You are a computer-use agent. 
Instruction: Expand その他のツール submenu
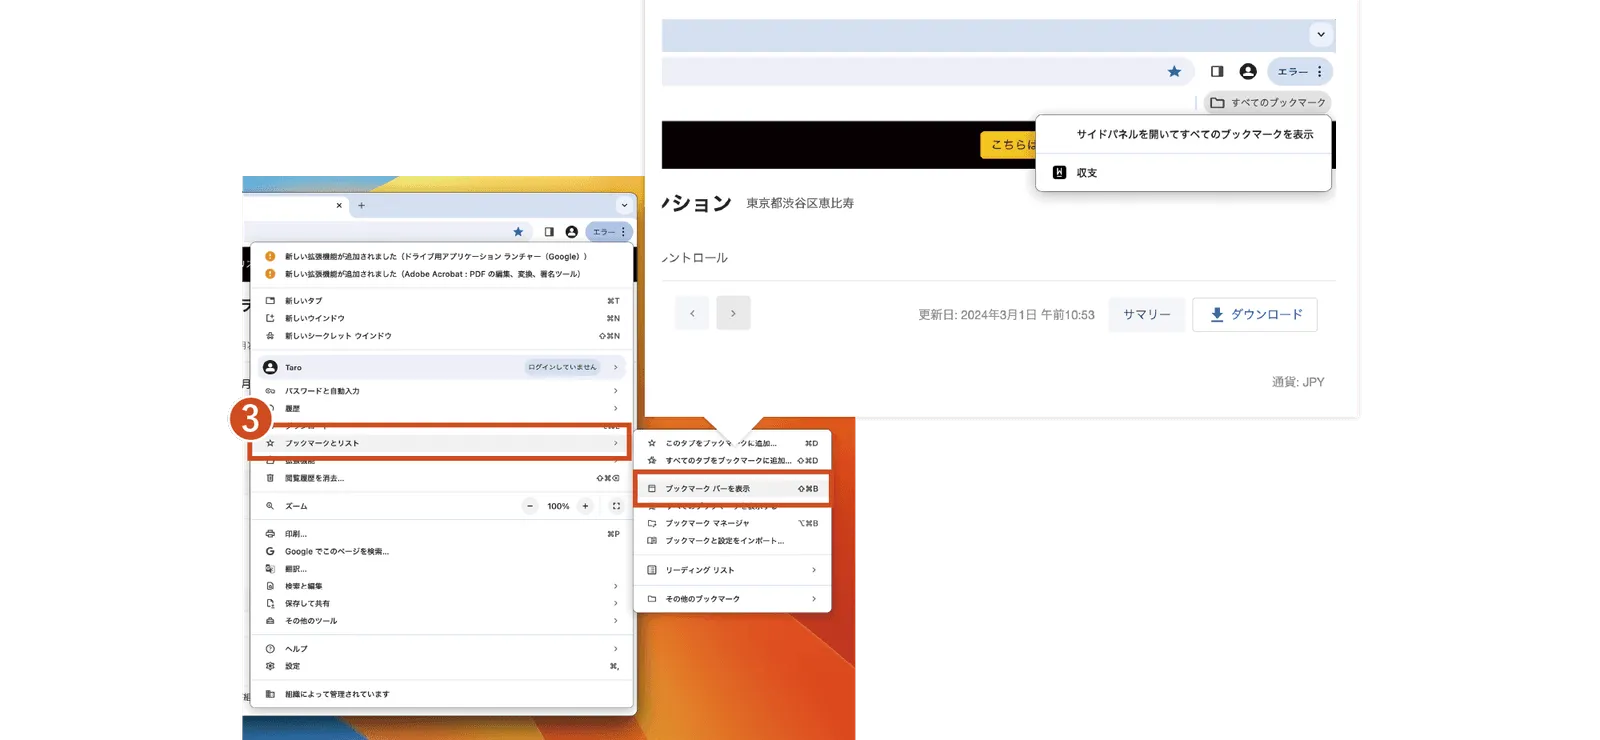[x=442, y=621]
